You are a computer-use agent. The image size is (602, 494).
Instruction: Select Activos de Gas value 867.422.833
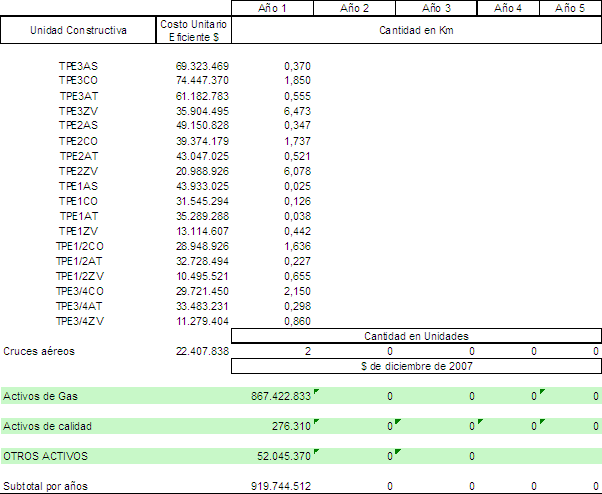281,396
